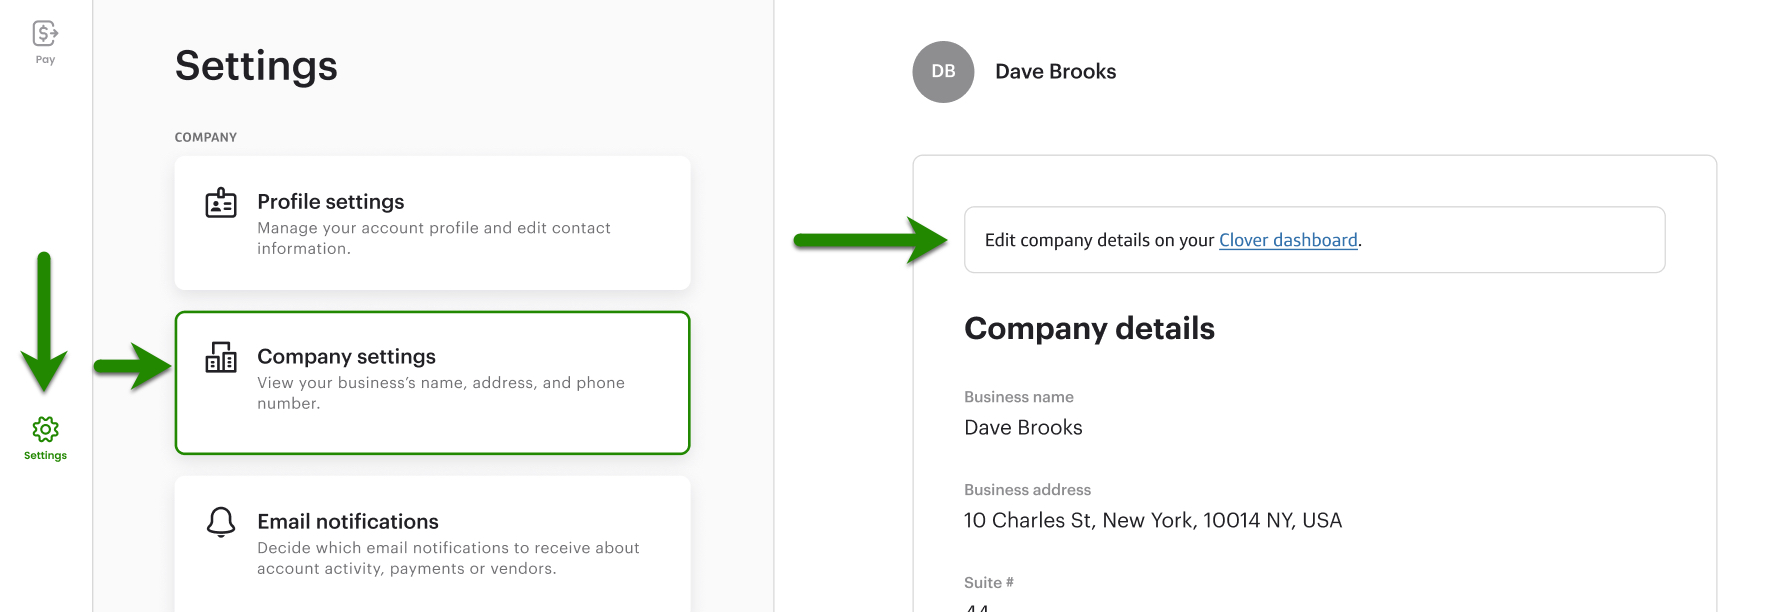The image size is (1776, 612).
Task: Click the Edit company details banner
Action: (x=1313, y=240)
